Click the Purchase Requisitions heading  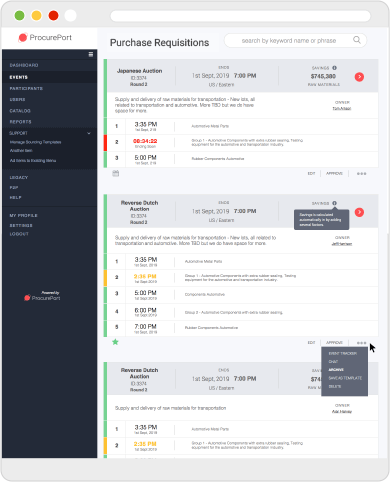coord(160,43)
